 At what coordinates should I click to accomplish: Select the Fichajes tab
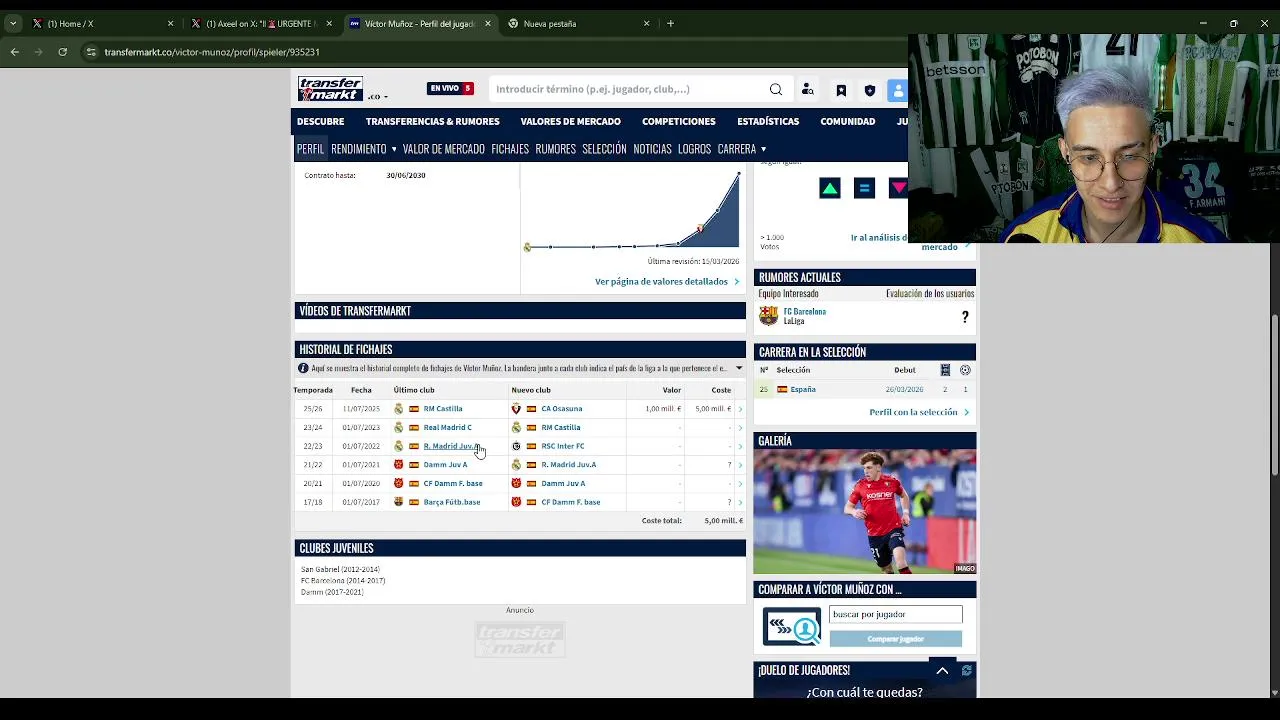510,149
